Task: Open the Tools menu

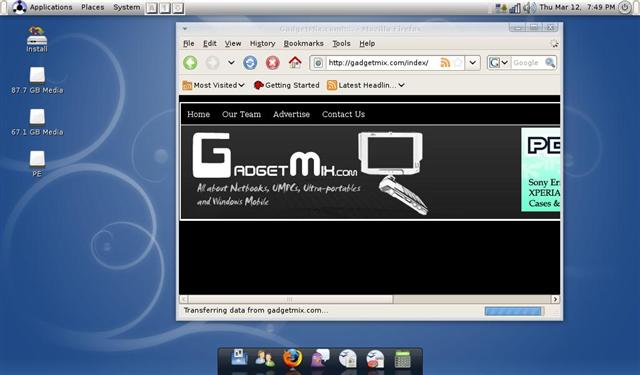Action: pyautogui.click(x=341, y=43)
